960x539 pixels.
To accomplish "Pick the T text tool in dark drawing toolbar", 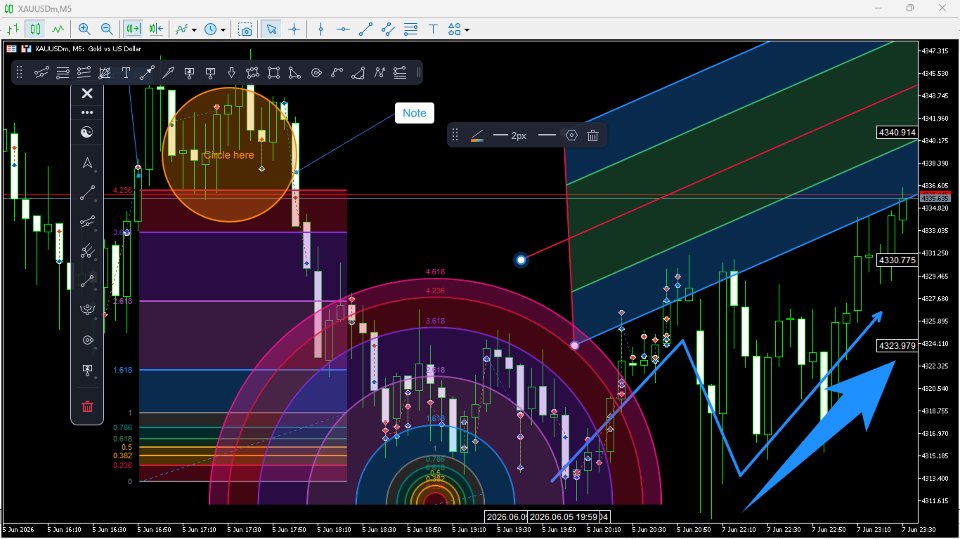I will [126, 73].
